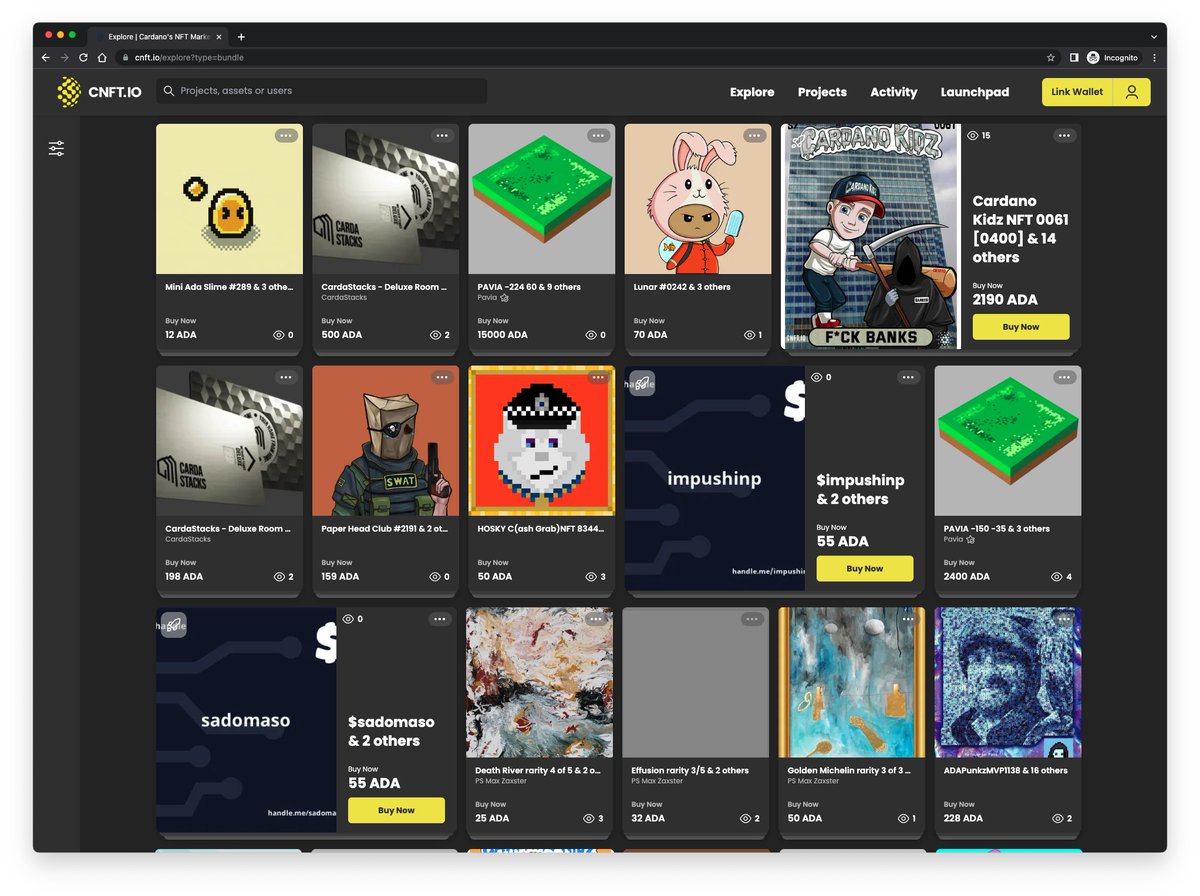This screenshot has height=896, width=1200.
Task: Go back in browser history
Action: (x=46, y=58)
